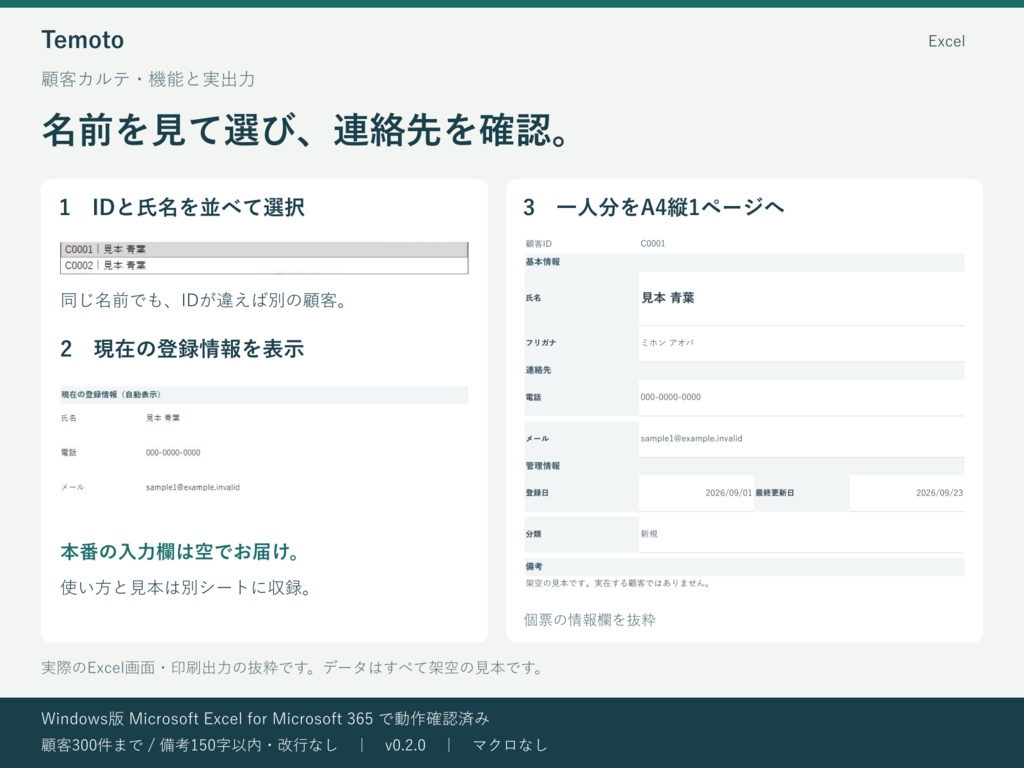Image resolution: width=1024 pixels, height=768 pixels.
Task: Click the bold 見本 青葉 name field in the A4 sheet
Action: click(801, 298)
